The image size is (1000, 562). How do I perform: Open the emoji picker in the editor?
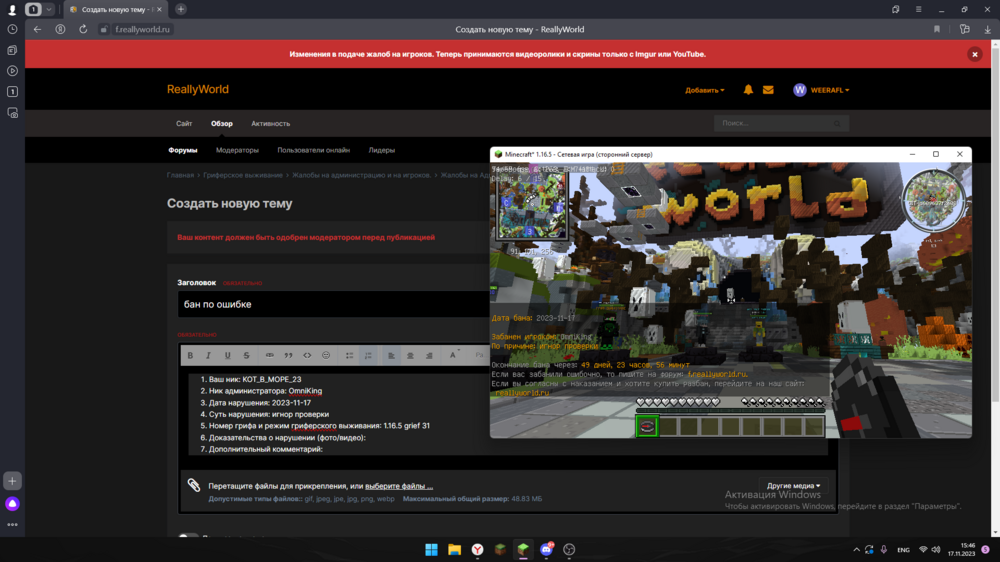click(326, 355)
